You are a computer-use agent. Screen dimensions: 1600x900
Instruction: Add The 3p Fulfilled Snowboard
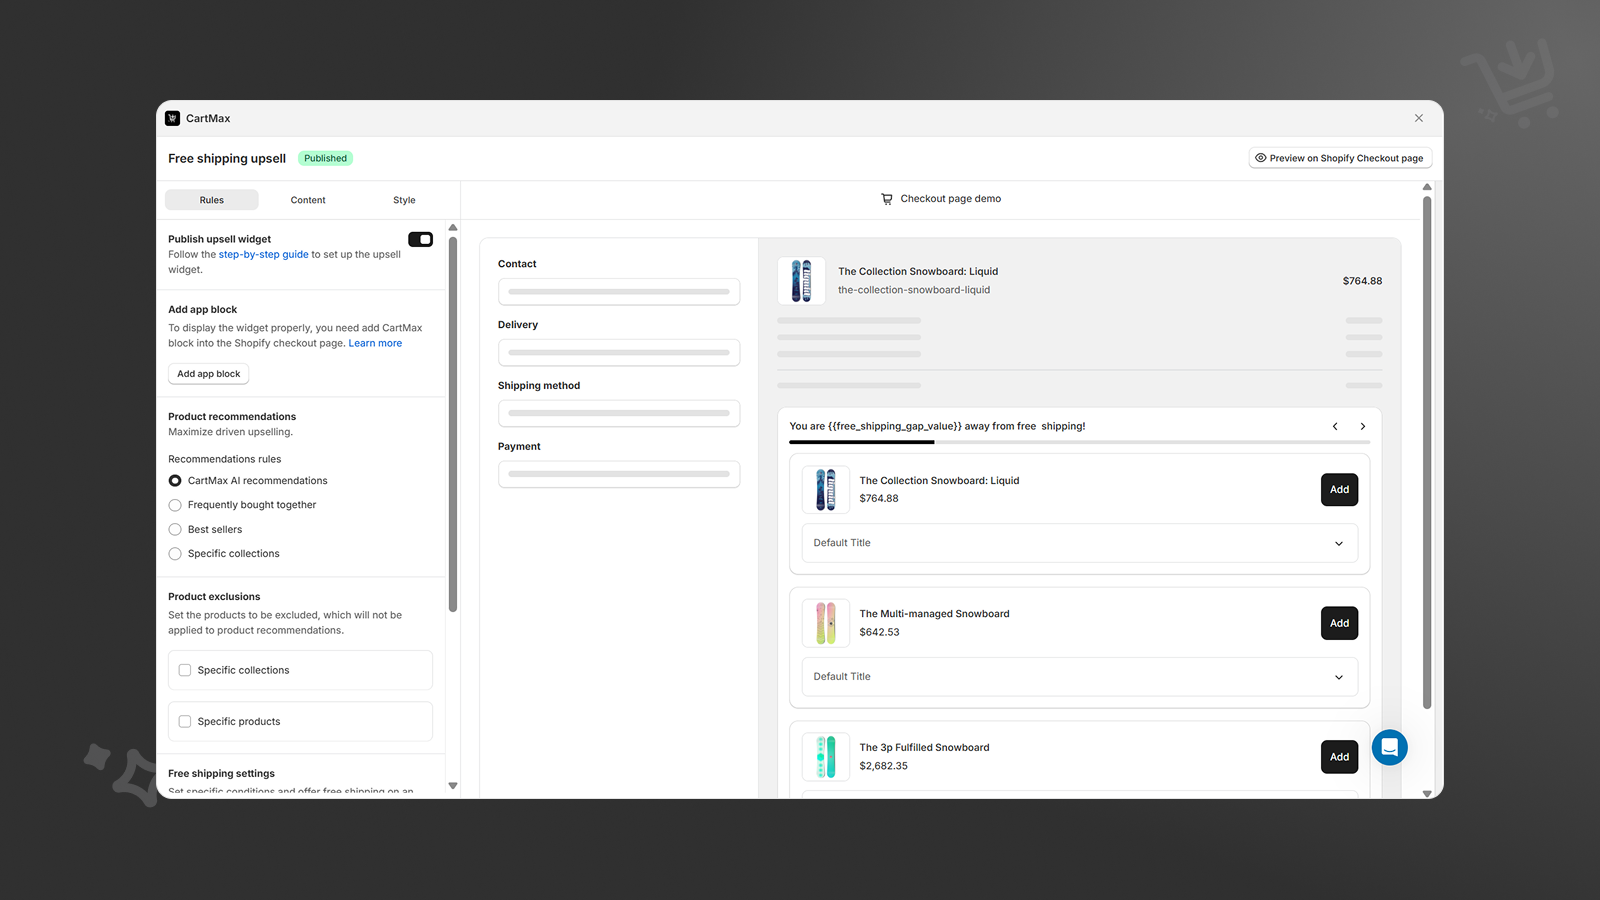1339,757
